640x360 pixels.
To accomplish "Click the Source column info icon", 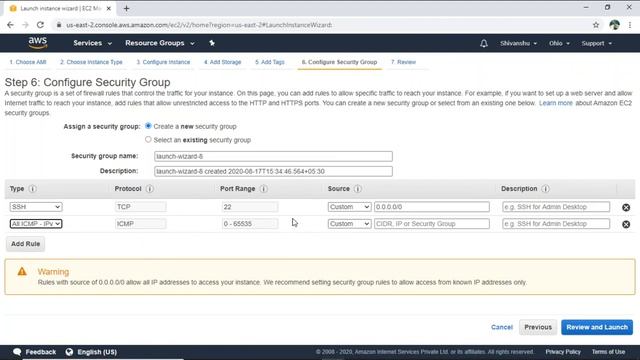I will click(358, 189).
